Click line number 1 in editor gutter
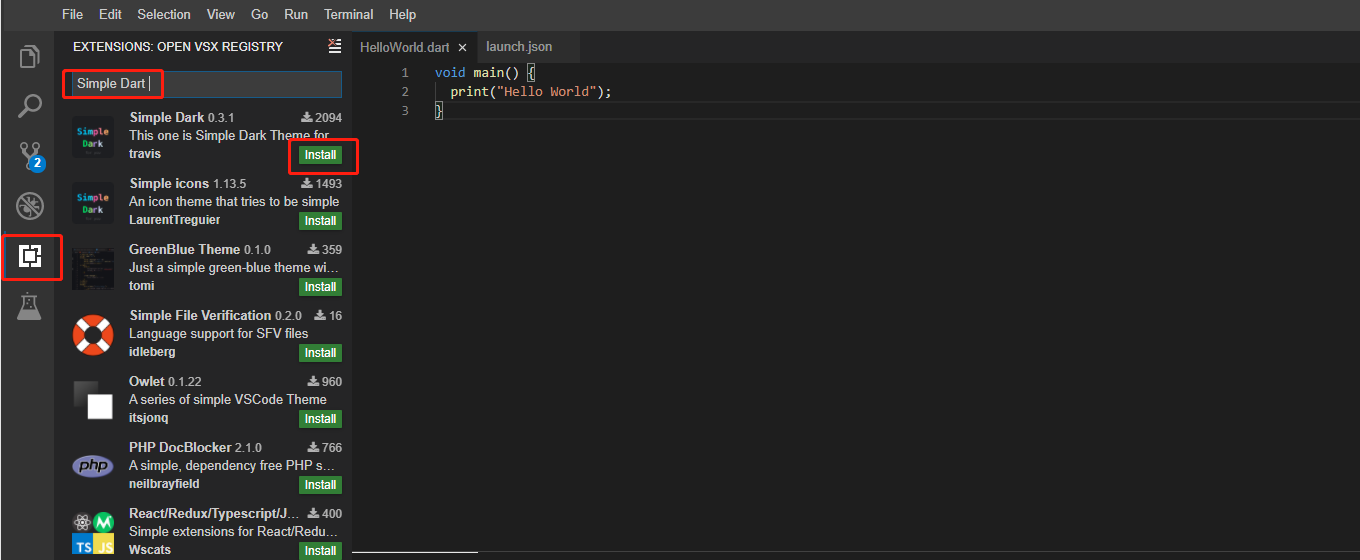Viewport: 1360px width, 560px height. pyautogui.click(x=405, y=73)
